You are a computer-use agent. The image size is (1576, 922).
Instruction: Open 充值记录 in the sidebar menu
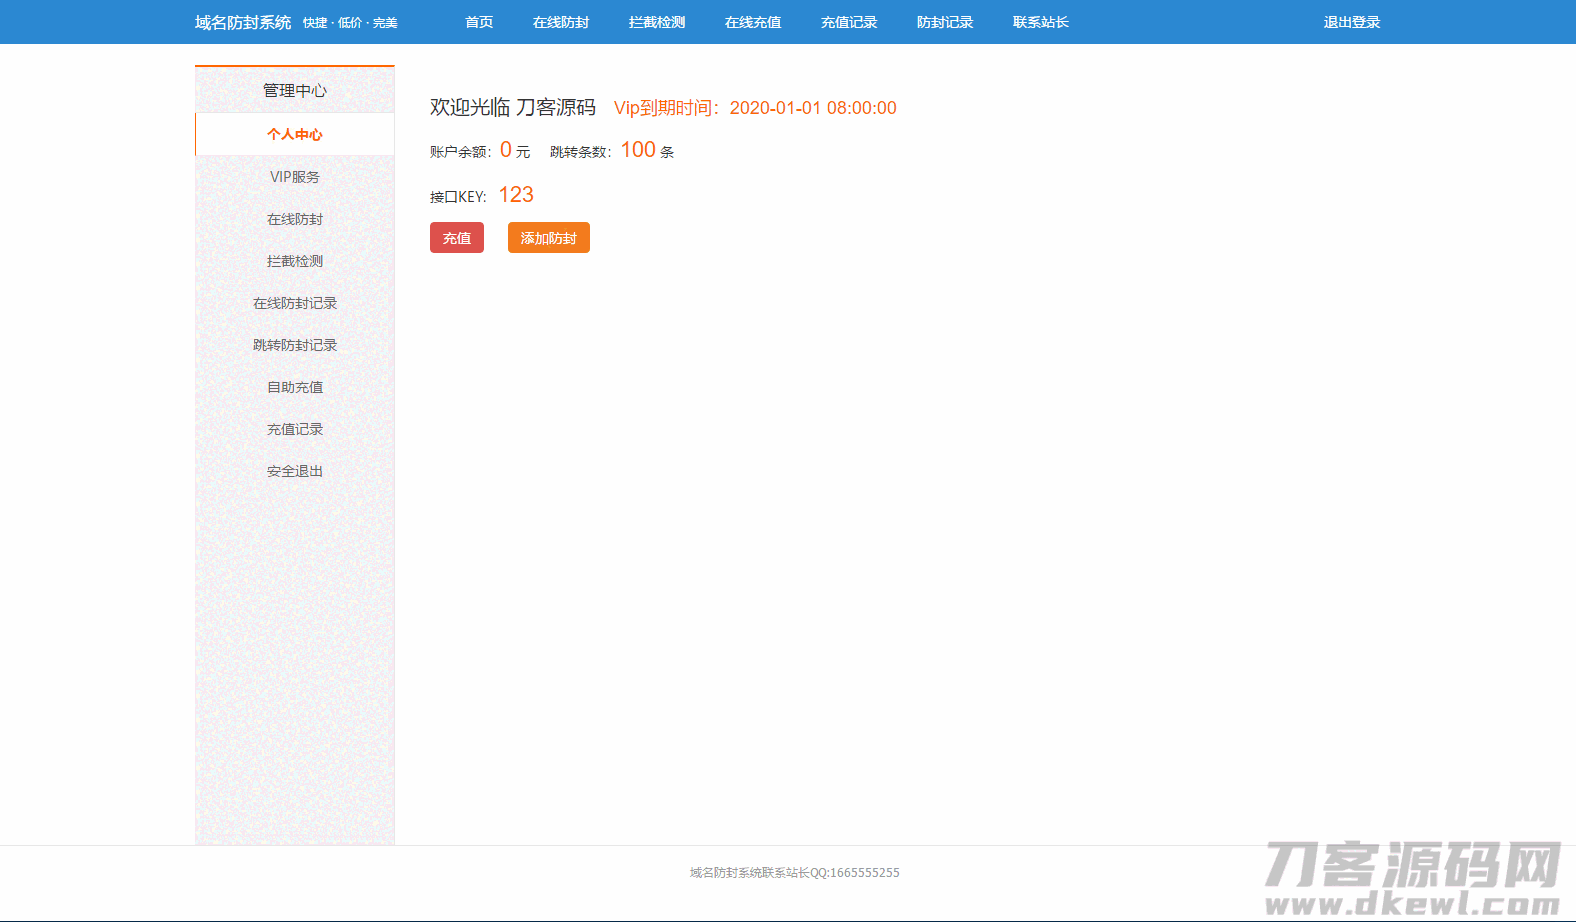click(295, 429)
